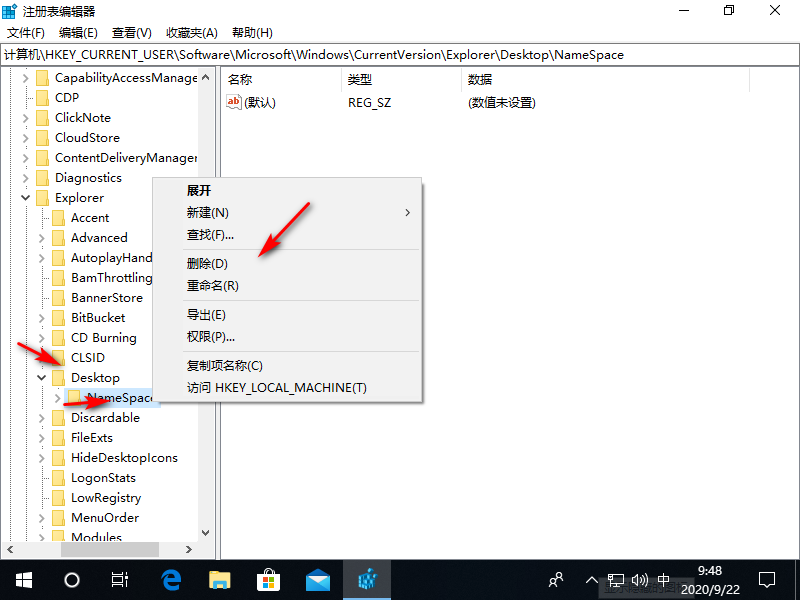800x600 pixels.
Task: Open File Explorer from the taskbar
Action: click(220, 580)
